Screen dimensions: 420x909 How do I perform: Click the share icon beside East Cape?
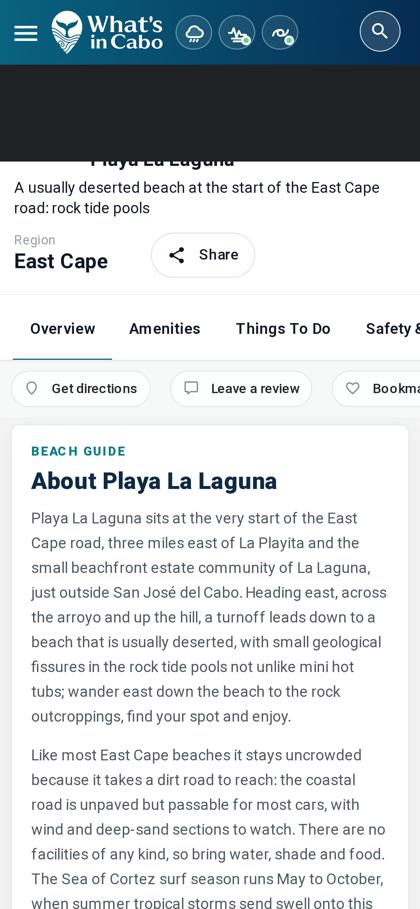click(x=176, y=255)
